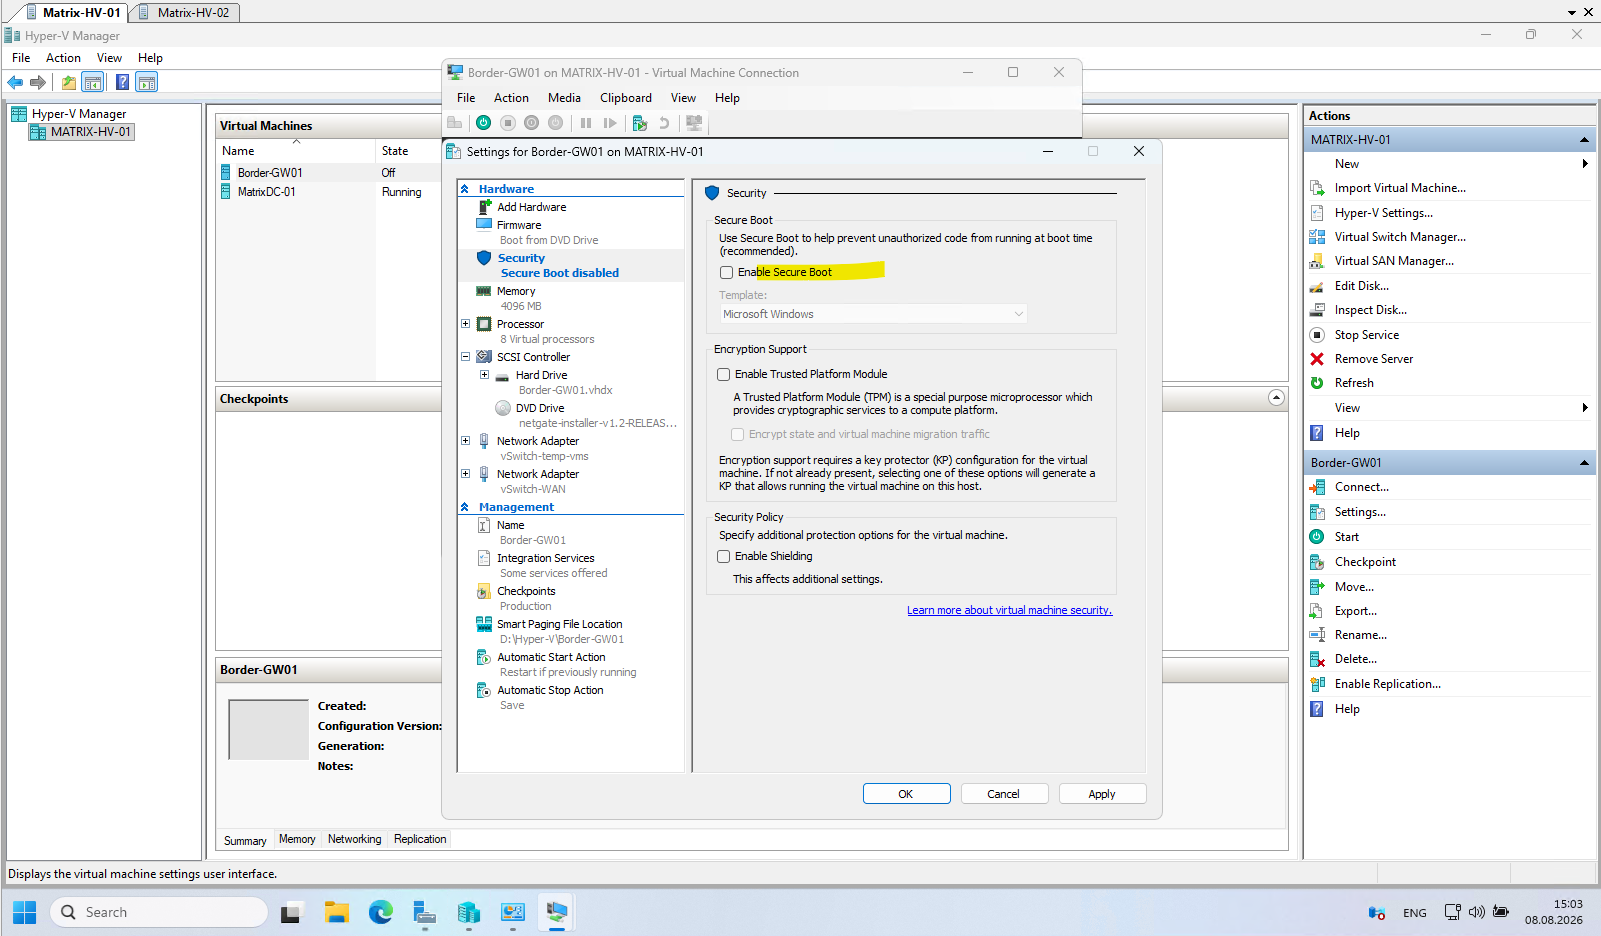Collapse the Checkpoints pane
Screen dimensions: 1601x936
coord(1276,398)
